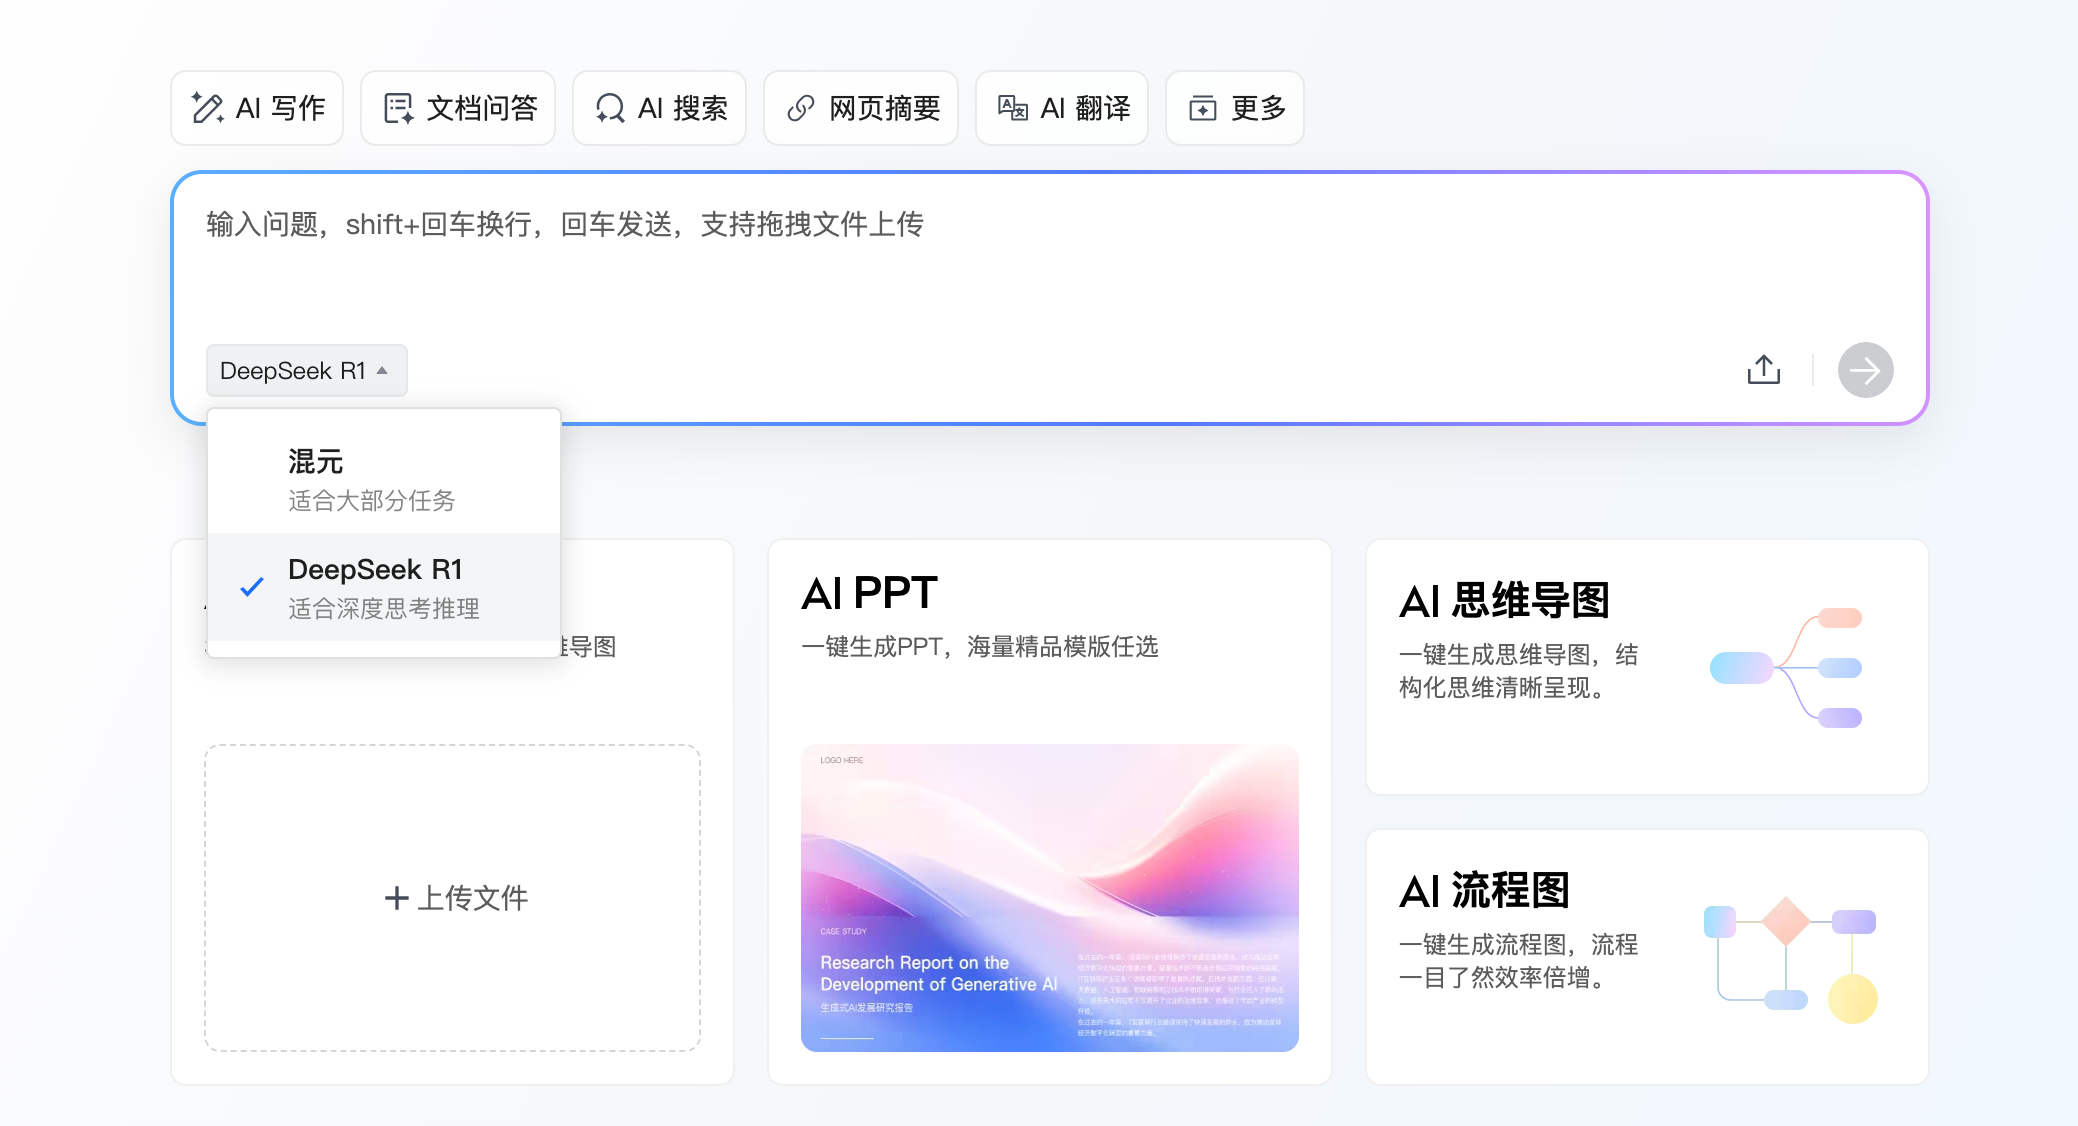Screen dimensions: 2078x1126
Task: Click the AI 搜索 search bubble icon
Action: [609, 108]
